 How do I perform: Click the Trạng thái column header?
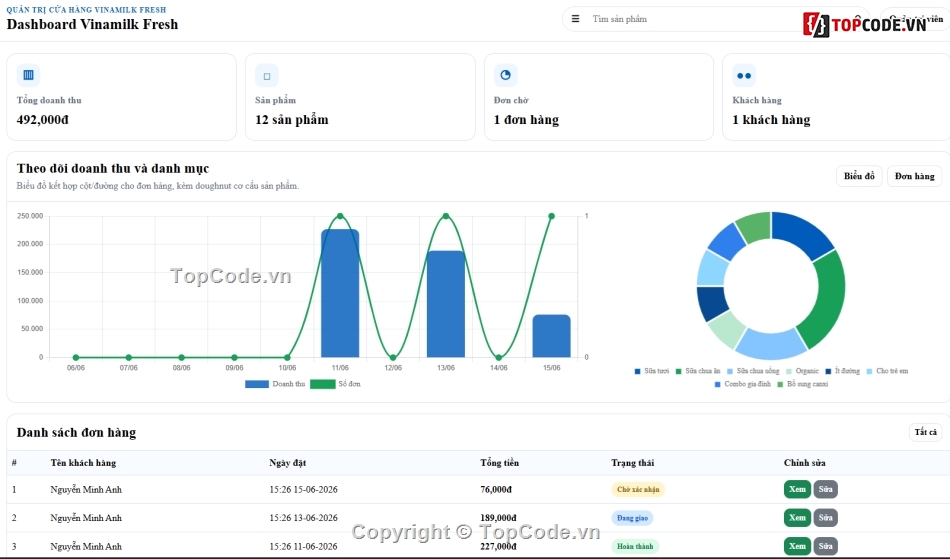coord(633,463)
